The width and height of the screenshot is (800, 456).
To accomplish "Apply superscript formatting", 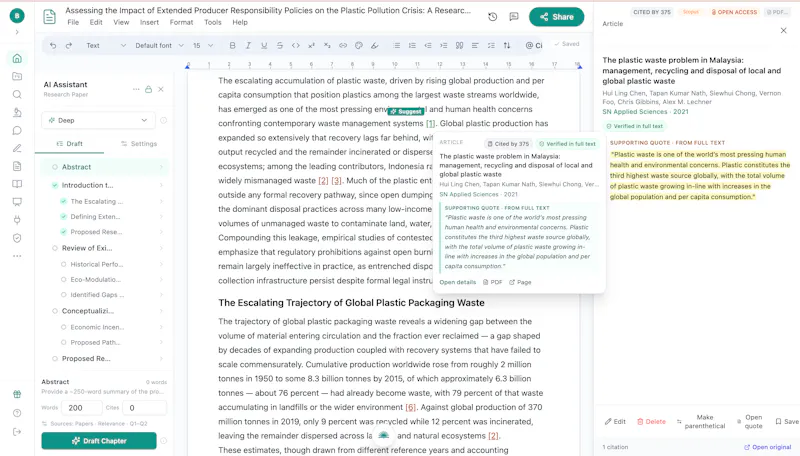I will (311, 45).
